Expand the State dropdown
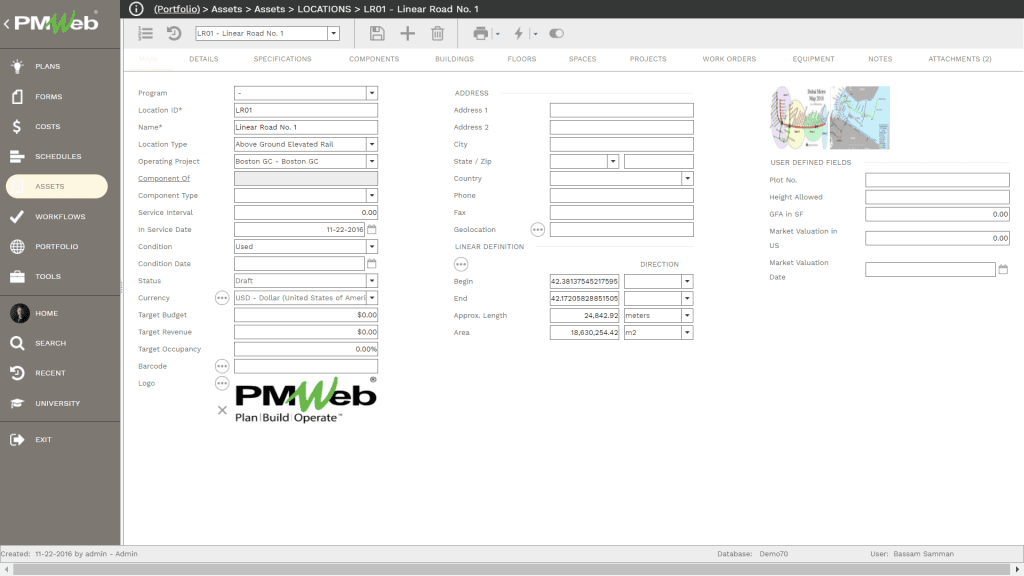The width and height of the screenshot is (1024, 576). tap(613, 161)
